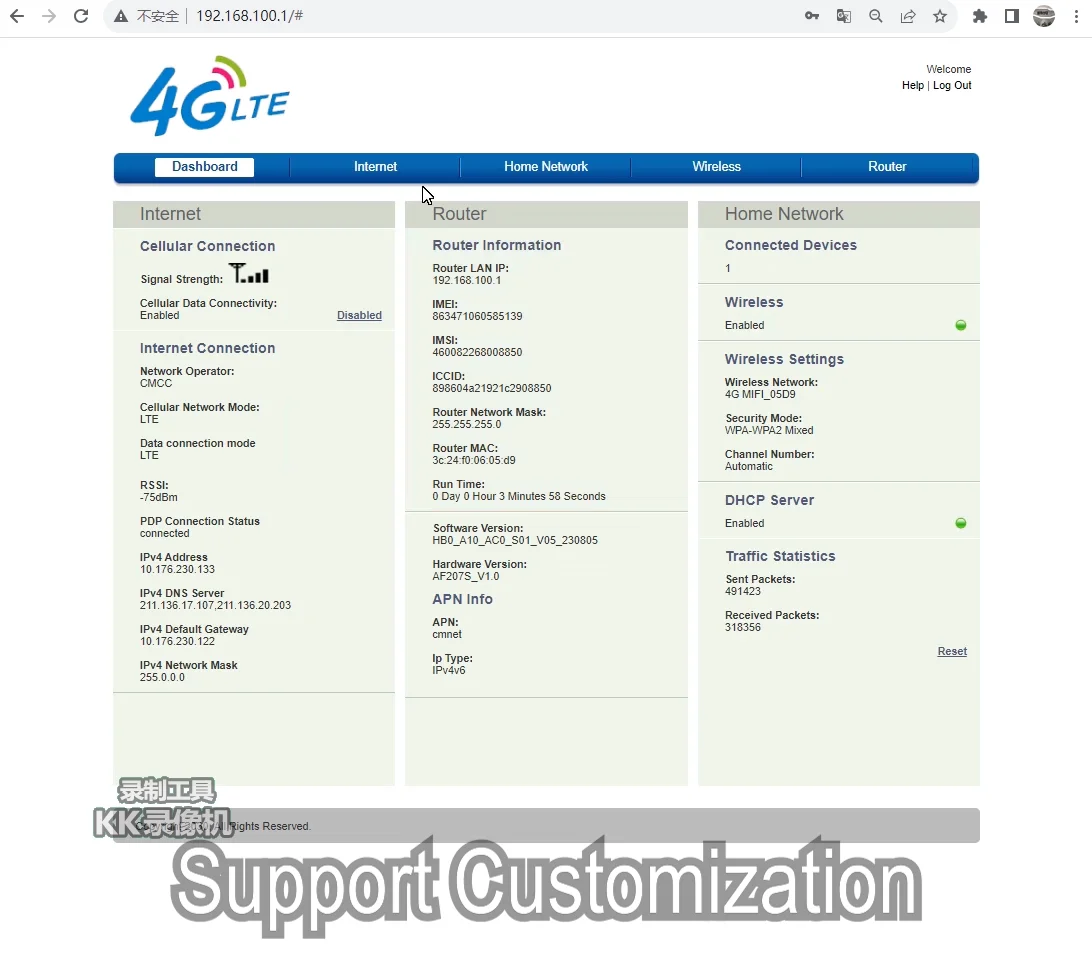Switch to the Wireless tab

tap(715, 166)
